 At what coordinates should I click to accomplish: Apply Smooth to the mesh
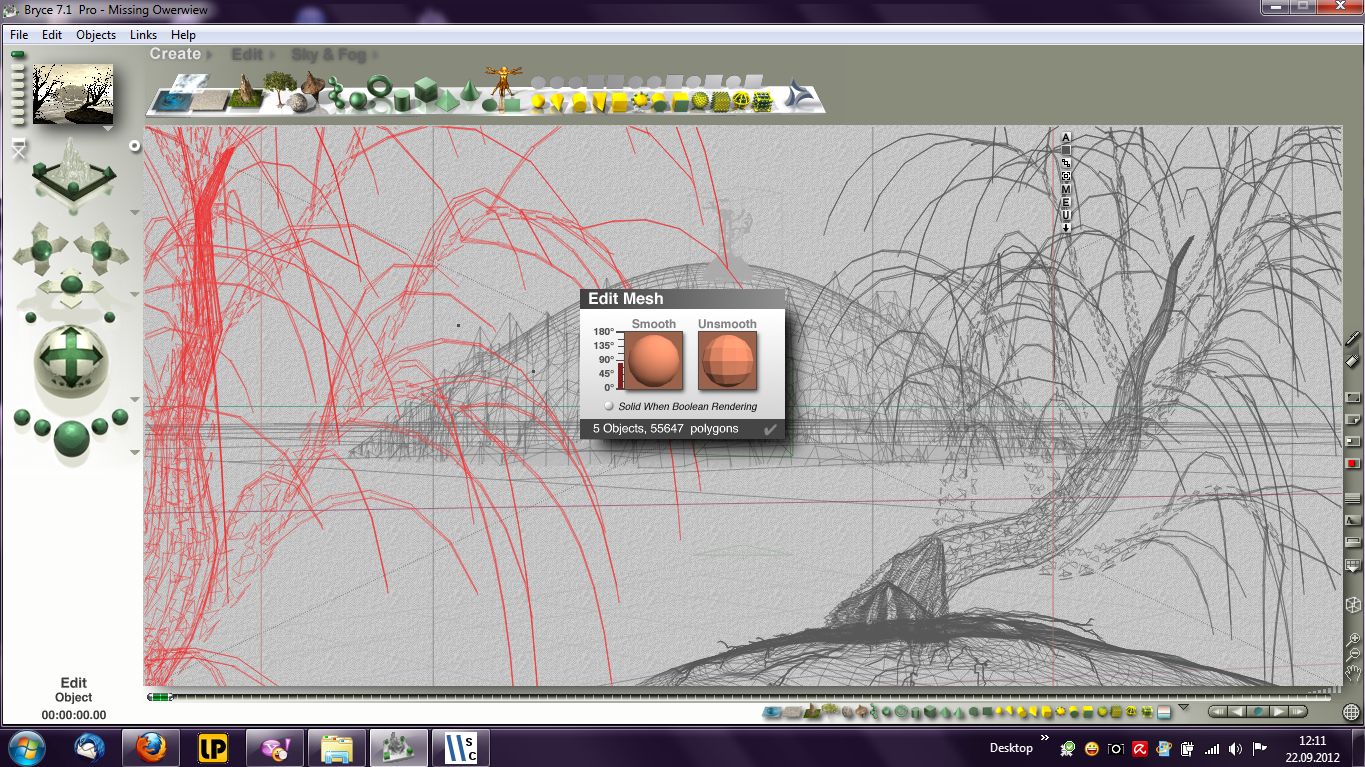click(655, 361)
